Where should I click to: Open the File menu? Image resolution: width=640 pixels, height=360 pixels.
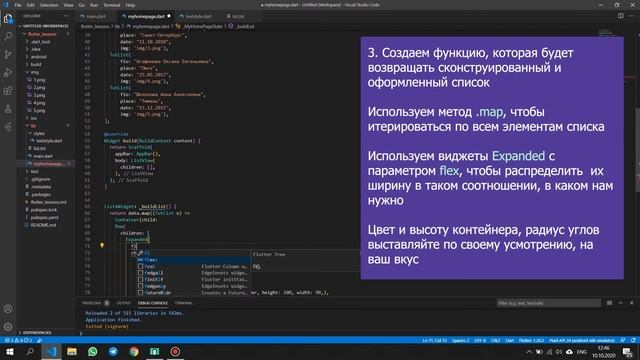click(18, 5)
